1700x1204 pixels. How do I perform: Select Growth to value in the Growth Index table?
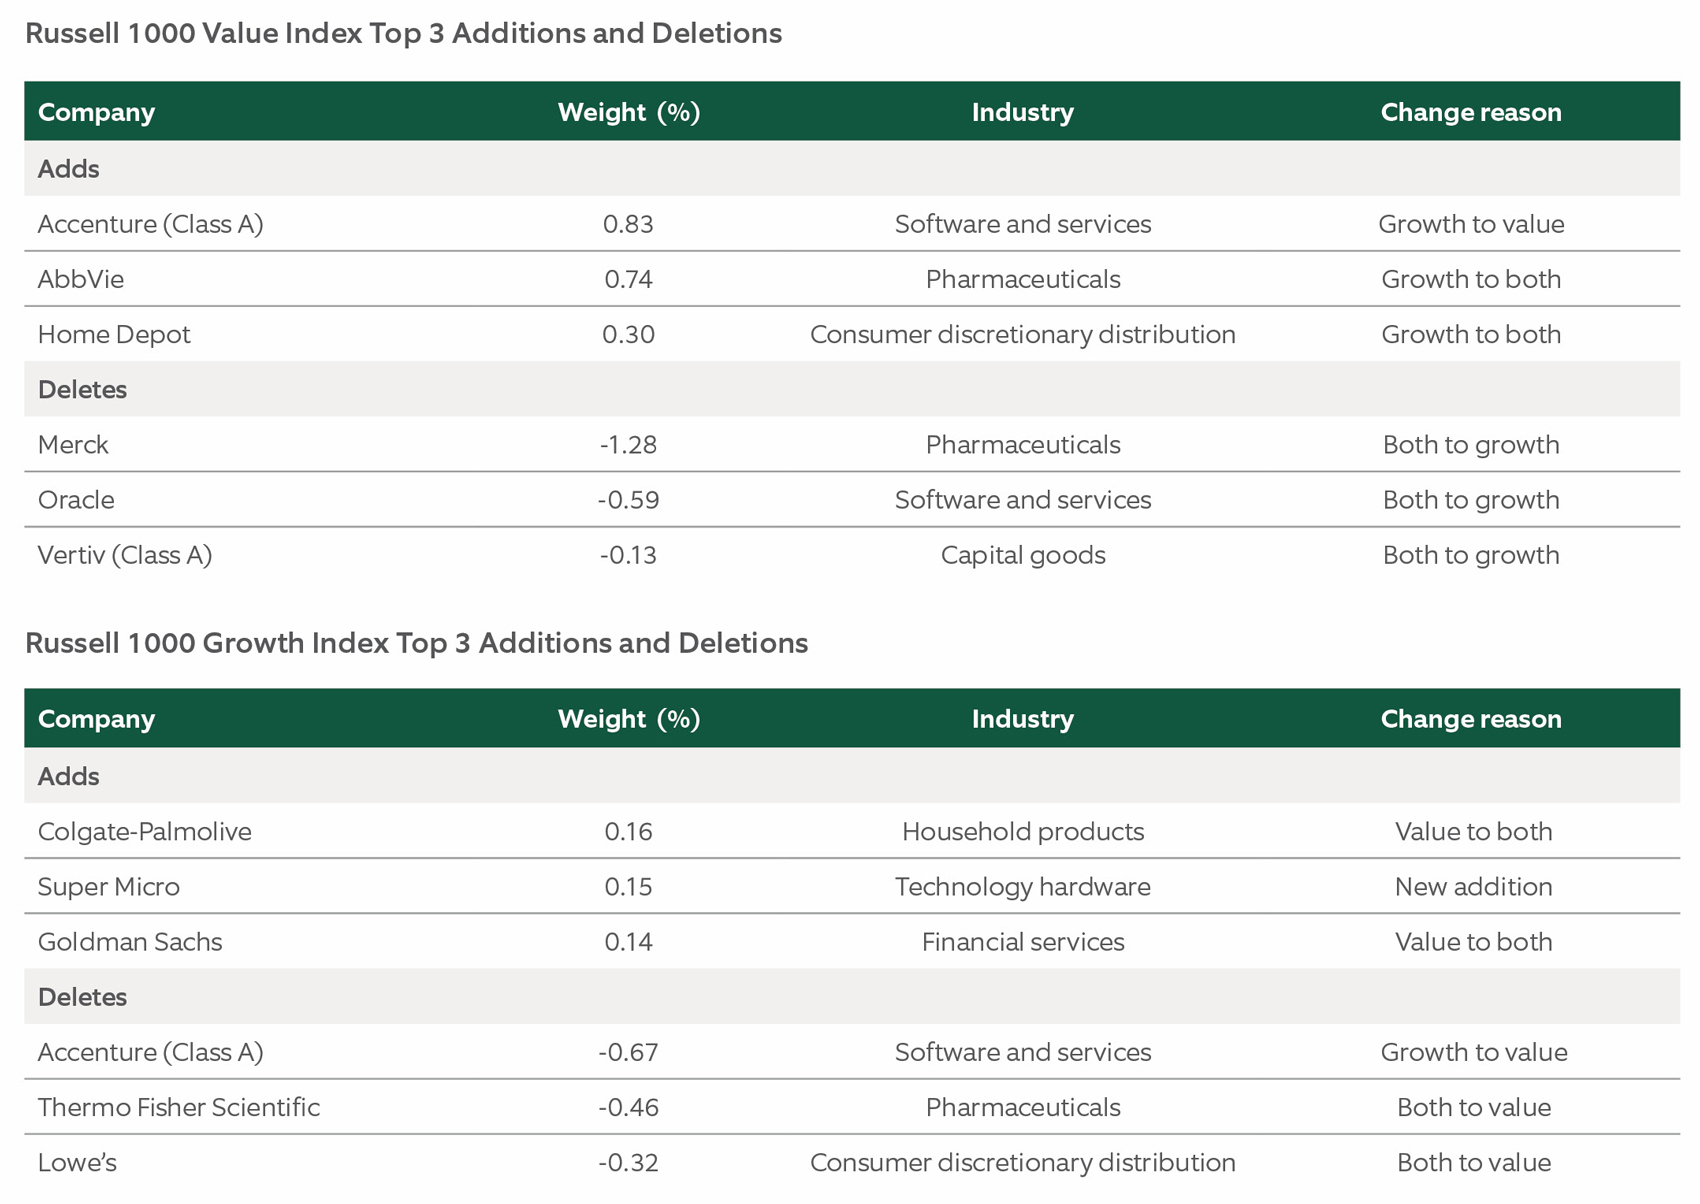point(1474,1052)
